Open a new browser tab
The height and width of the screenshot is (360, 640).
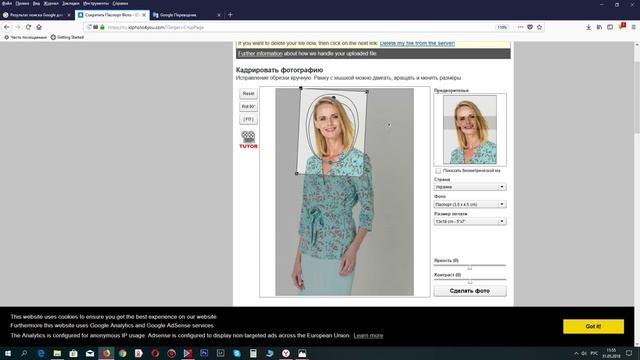click(230, 15)
